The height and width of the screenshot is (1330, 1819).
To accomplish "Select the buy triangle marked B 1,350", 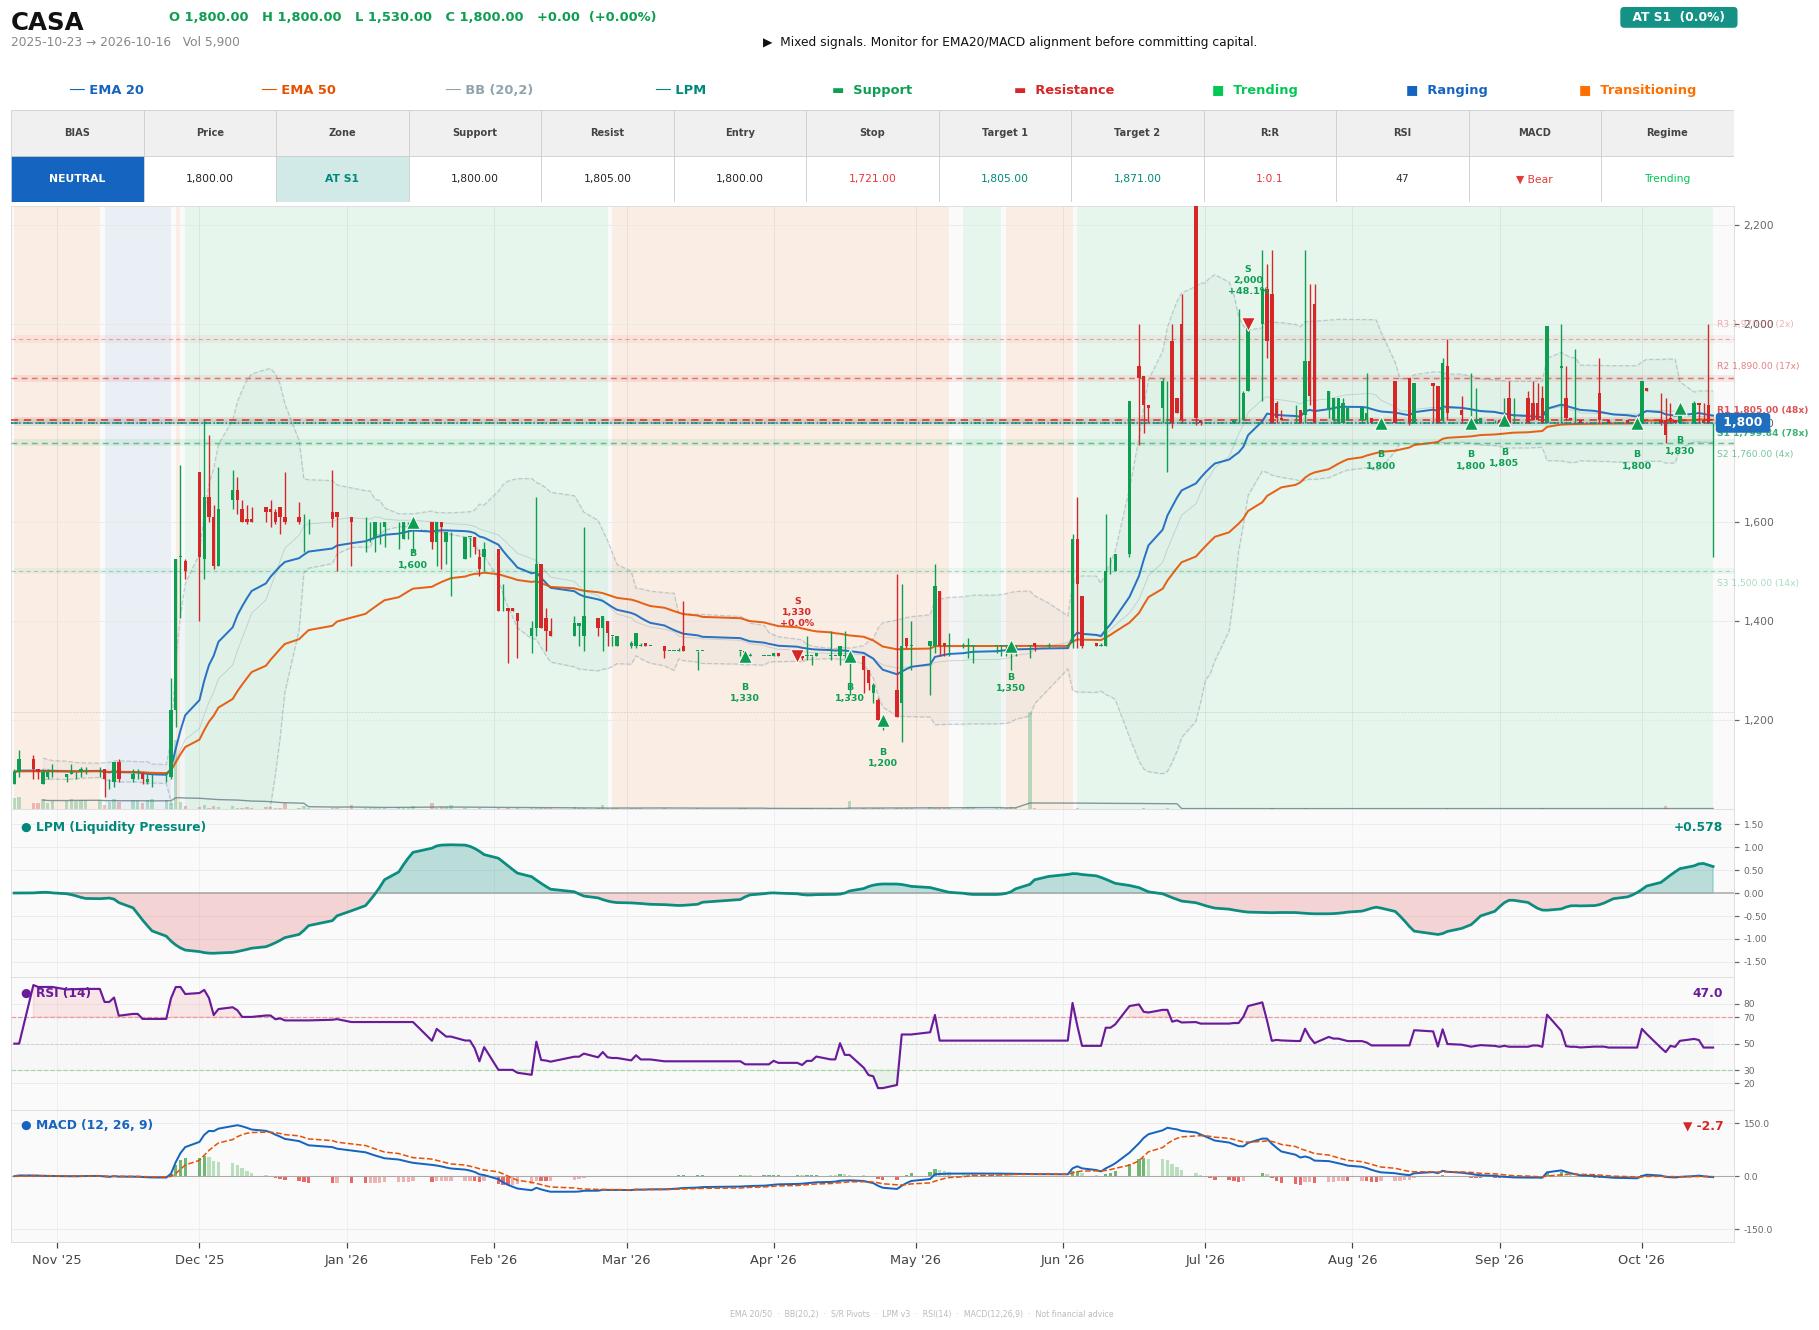I will pos(1011,647).
